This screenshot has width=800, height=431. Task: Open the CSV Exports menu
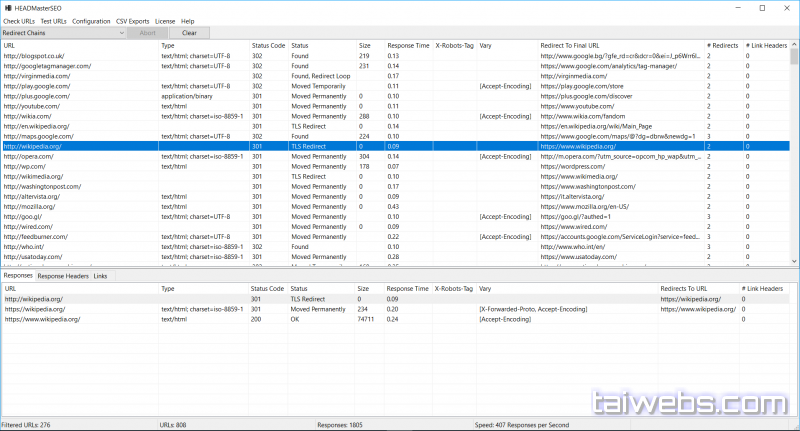pos(134,21)
